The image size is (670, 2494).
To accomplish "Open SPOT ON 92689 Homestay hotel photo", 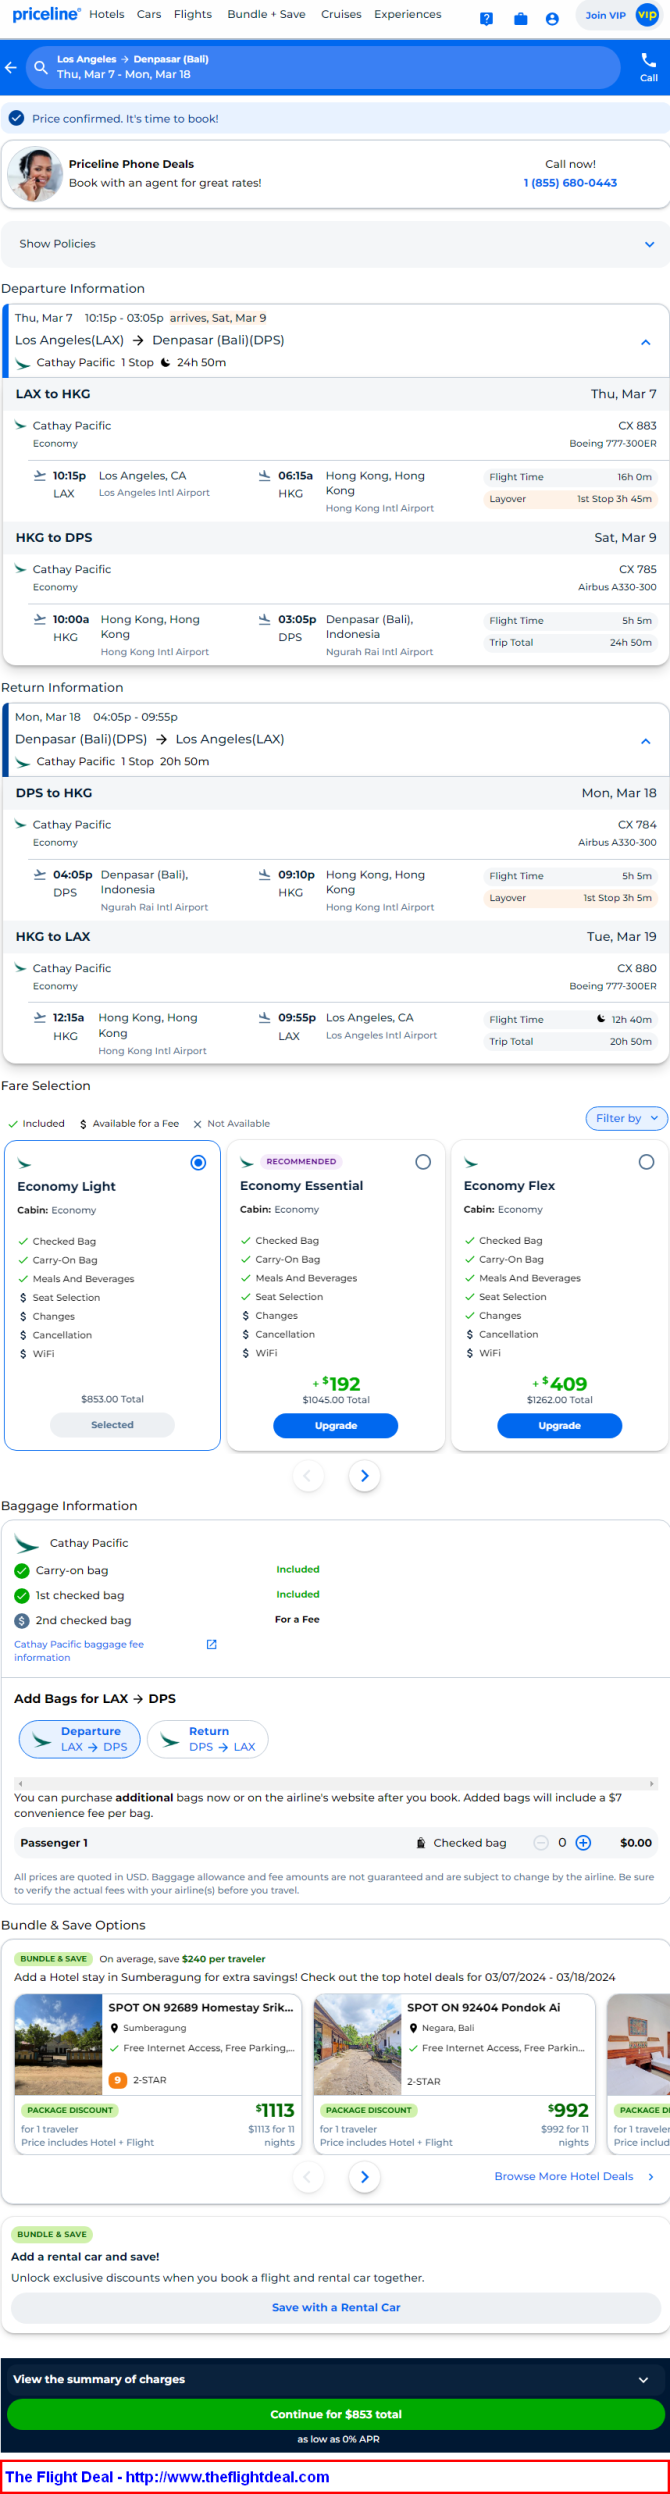I will [58, 2045].
